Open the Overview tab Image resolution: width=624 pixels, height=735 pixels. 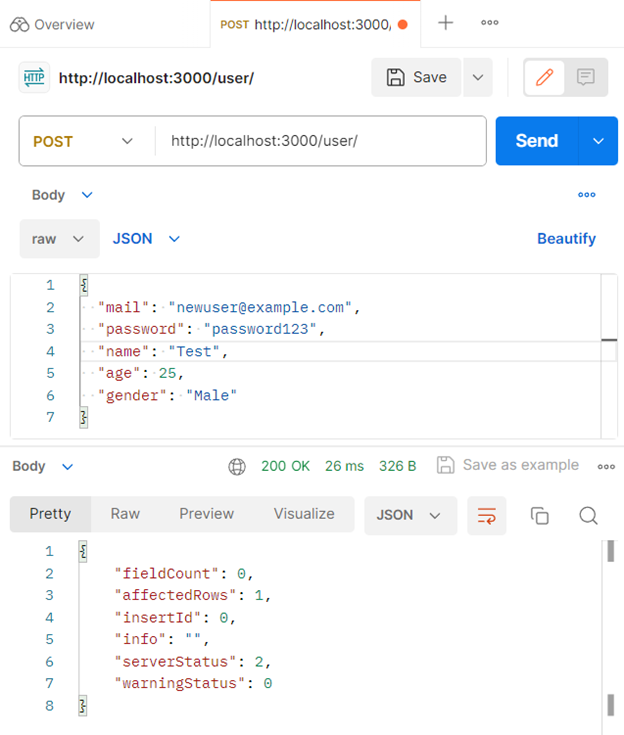53,24
